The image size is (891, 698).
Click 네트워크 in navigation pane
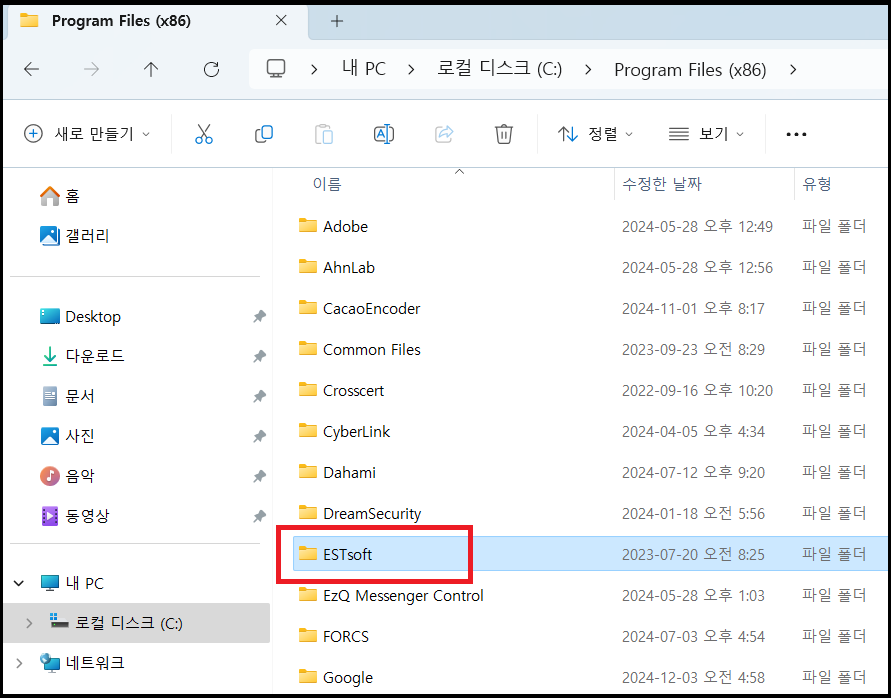(x=82, y=663)
